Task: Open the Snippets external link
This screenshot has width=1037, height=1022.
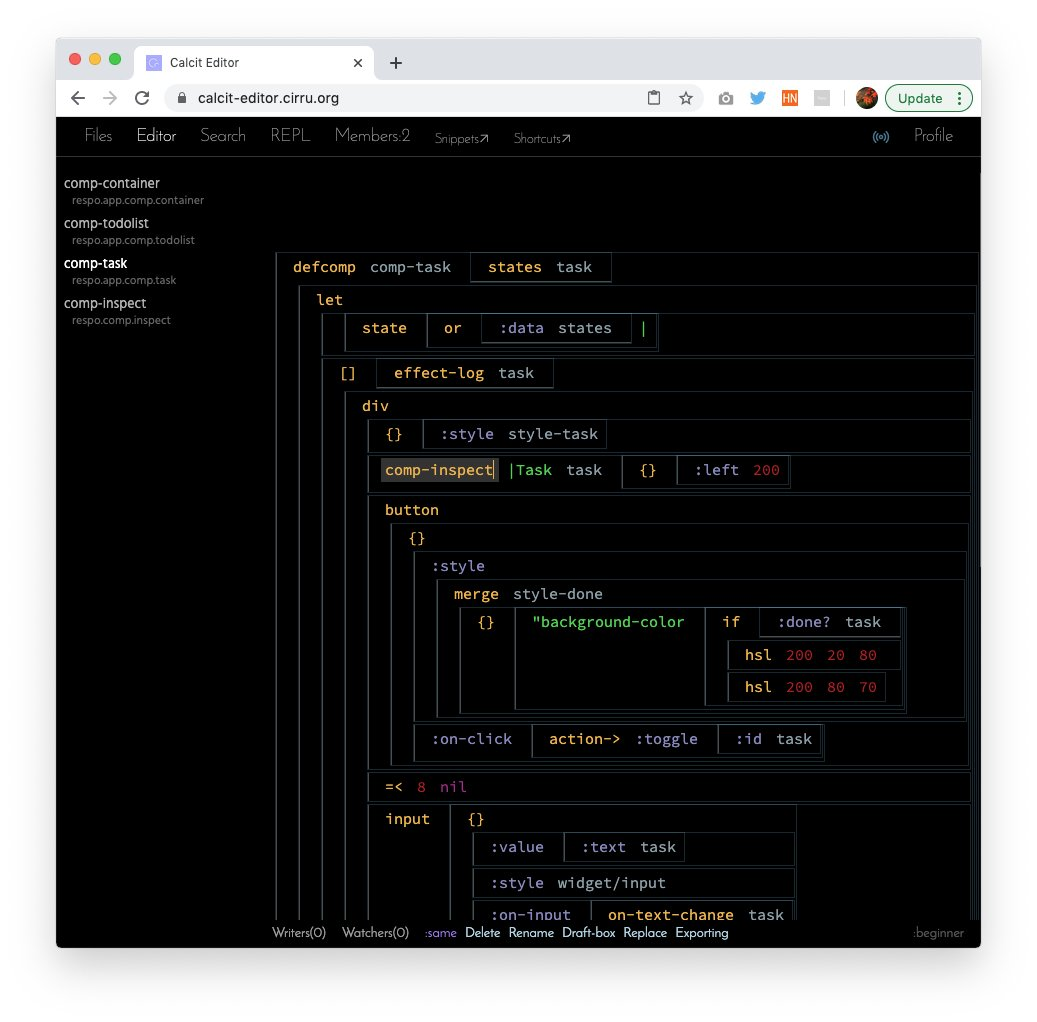Action: [x=462, y=138]
